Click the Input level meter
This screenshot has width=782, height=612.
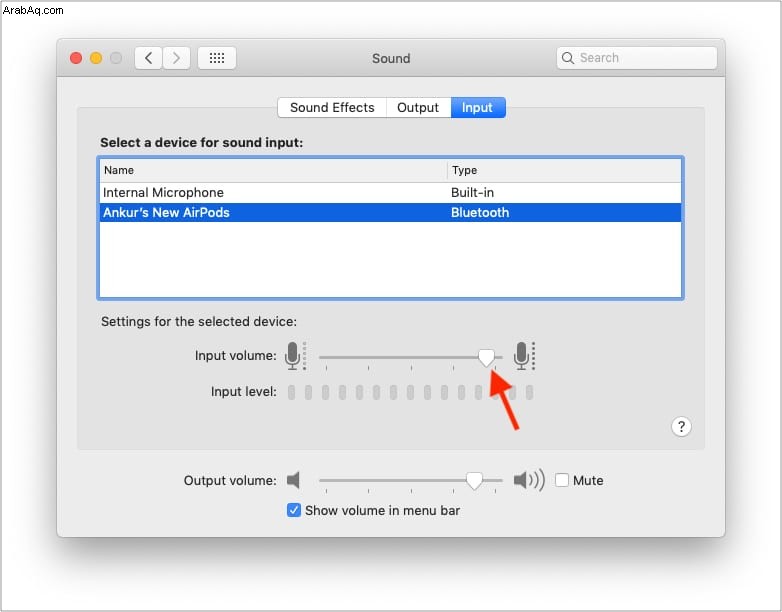[x=410, y=393]
